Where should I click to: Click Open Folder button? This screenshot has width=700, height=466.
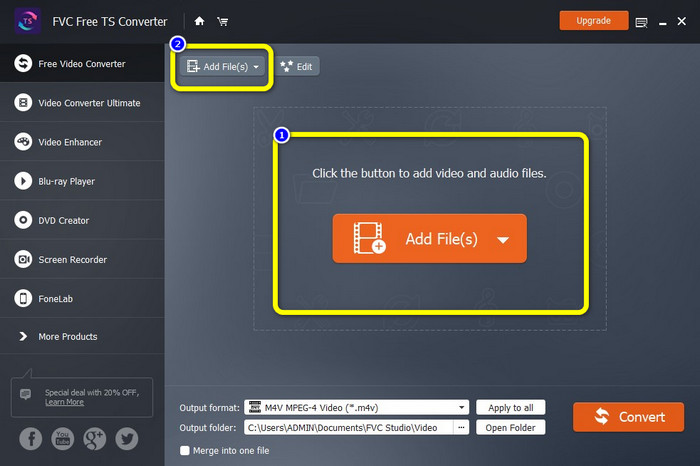click(511, 428)
